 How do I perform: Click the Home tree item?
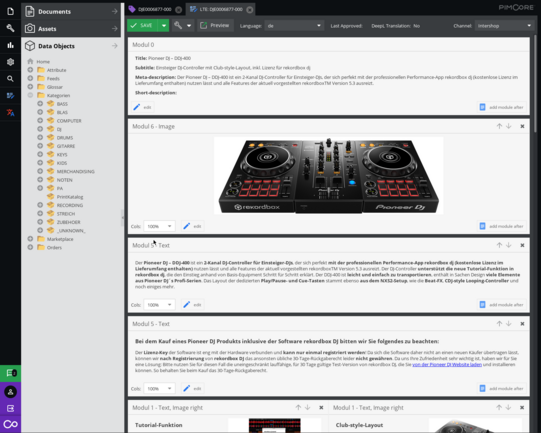(x=43, y=61)
